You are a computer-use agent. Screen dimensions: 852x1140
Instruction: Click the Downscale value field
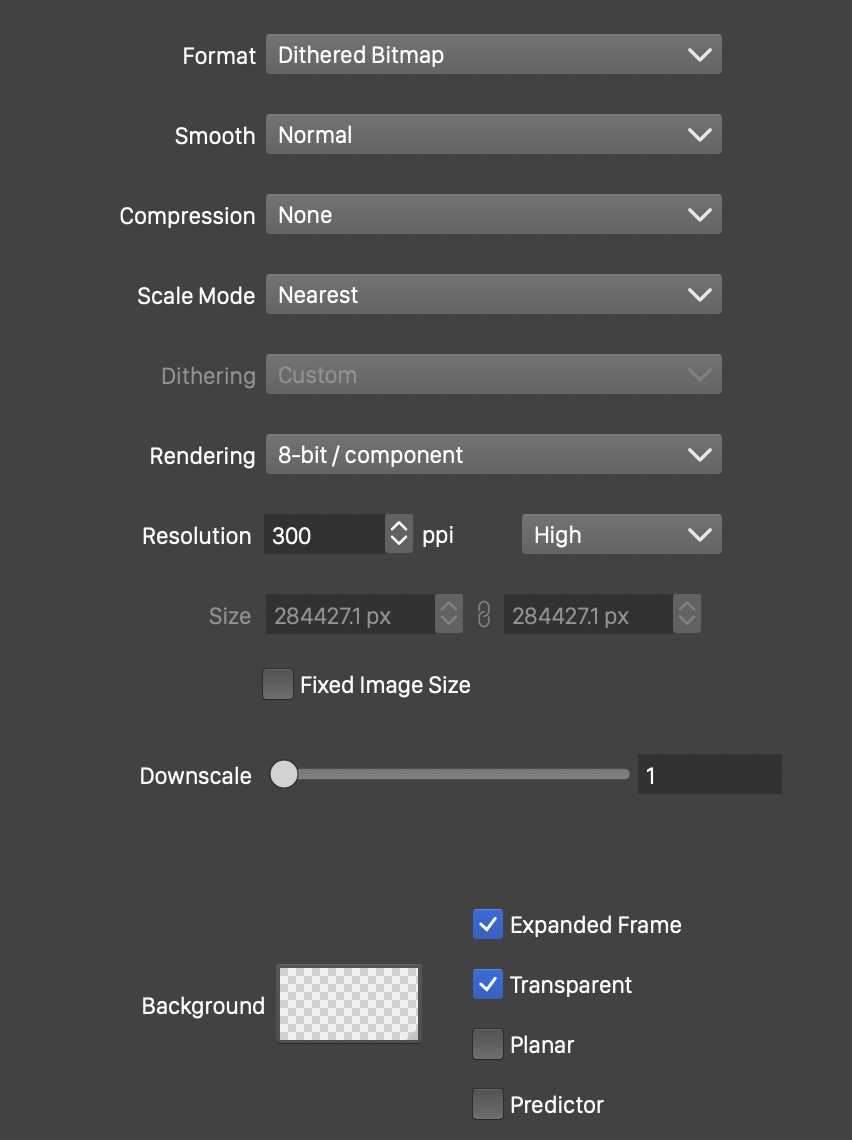(709, 775)
